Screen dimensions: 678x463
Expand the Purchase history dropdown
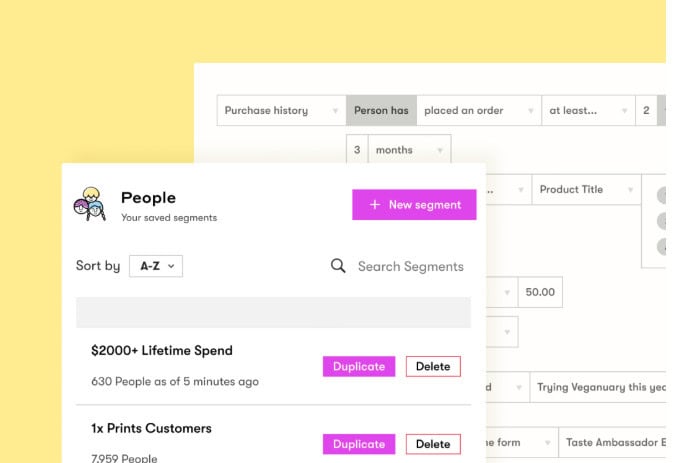281,111
